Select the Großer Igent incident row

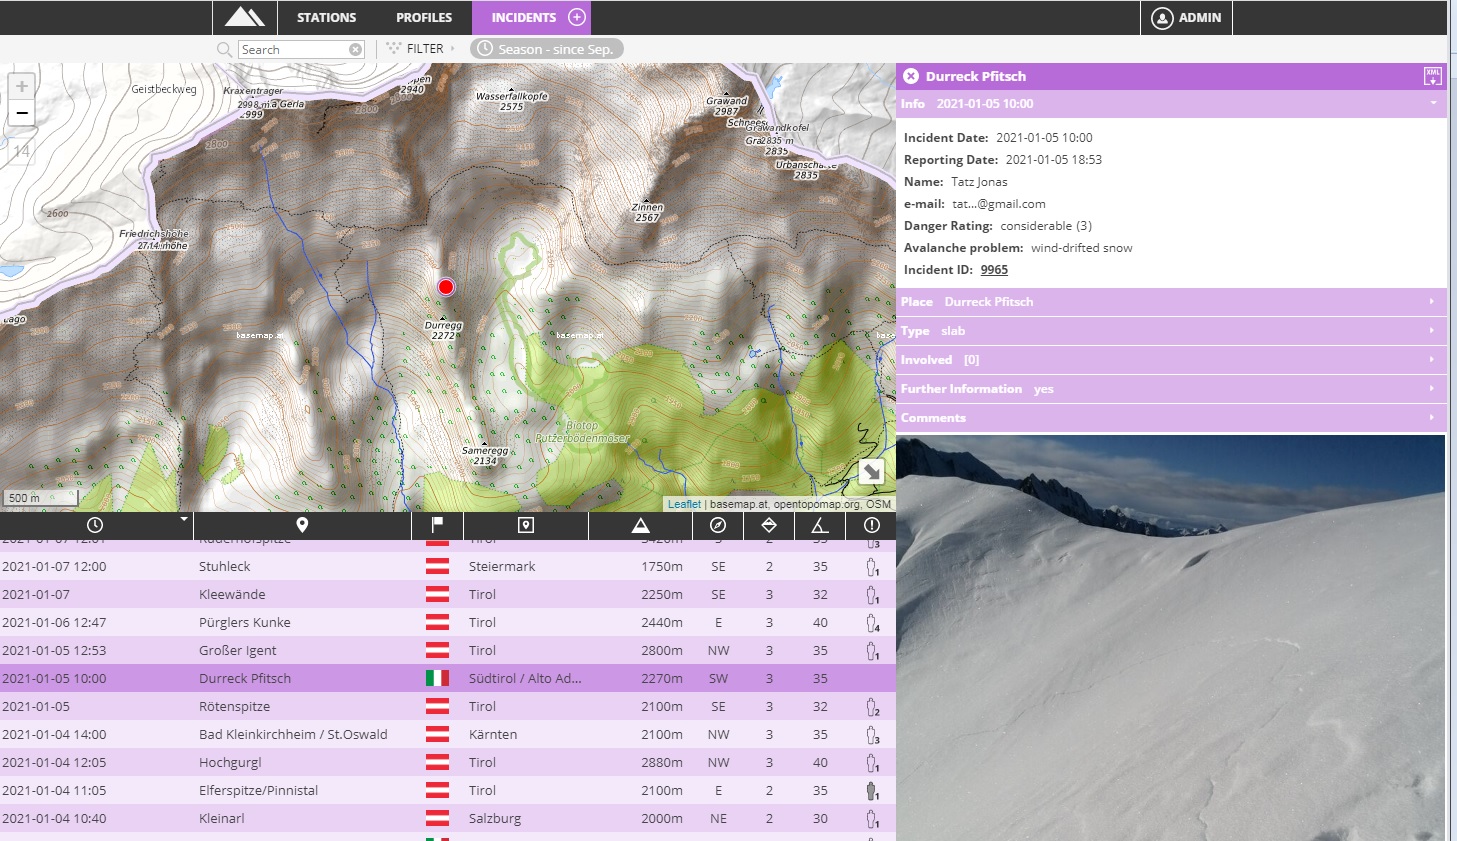[x=448, y=650]
